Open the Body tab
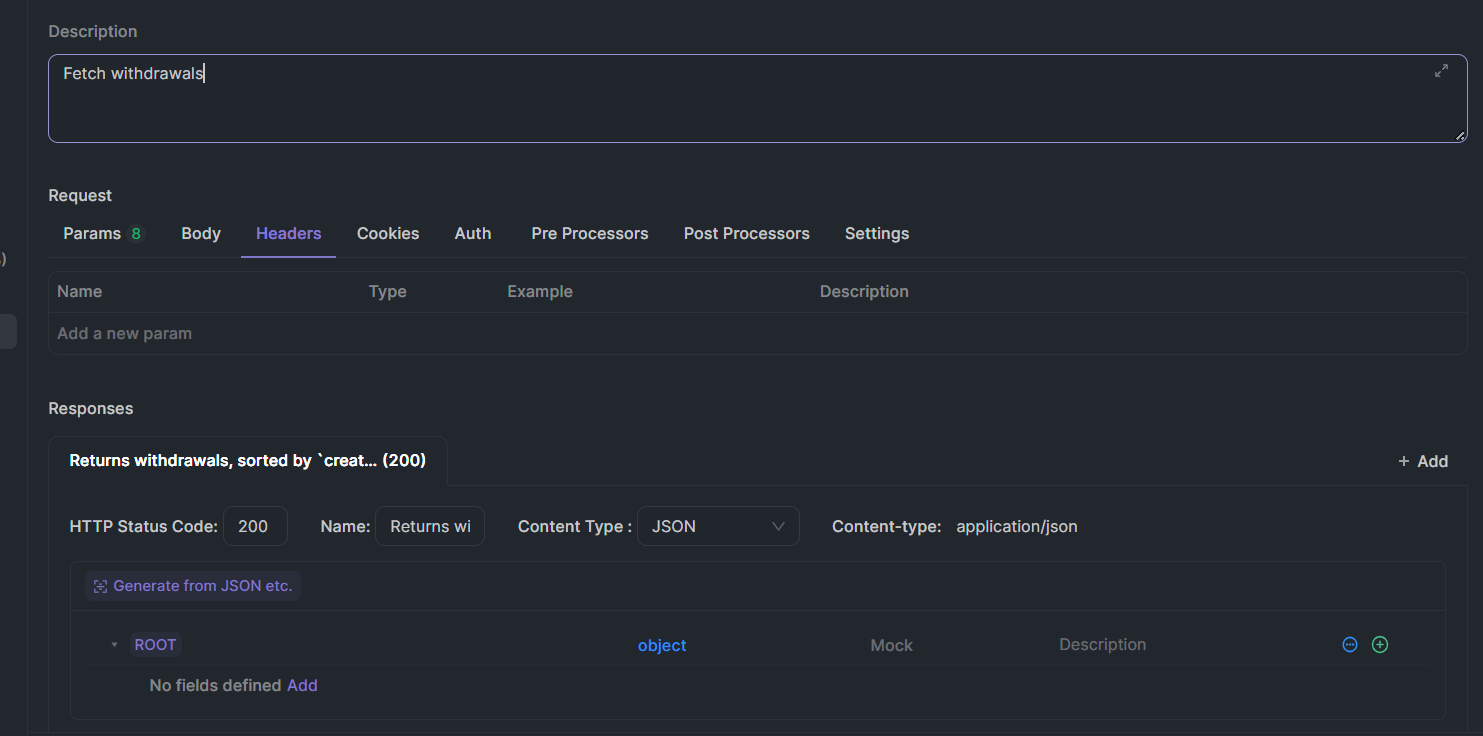The width and height of the screenshot is (1483, 736). pos(201,233)
